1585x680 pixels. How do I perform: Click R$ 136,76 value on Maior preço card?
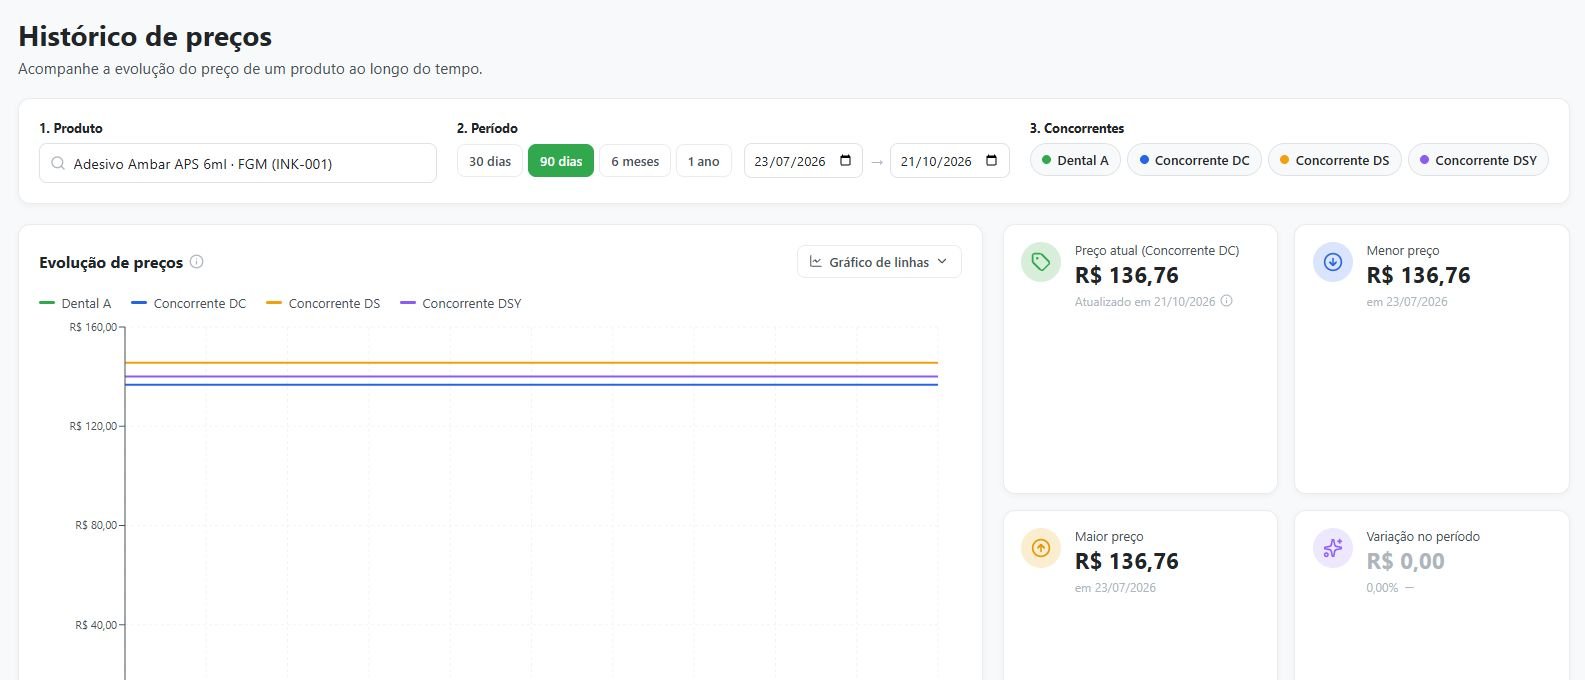1127,561
